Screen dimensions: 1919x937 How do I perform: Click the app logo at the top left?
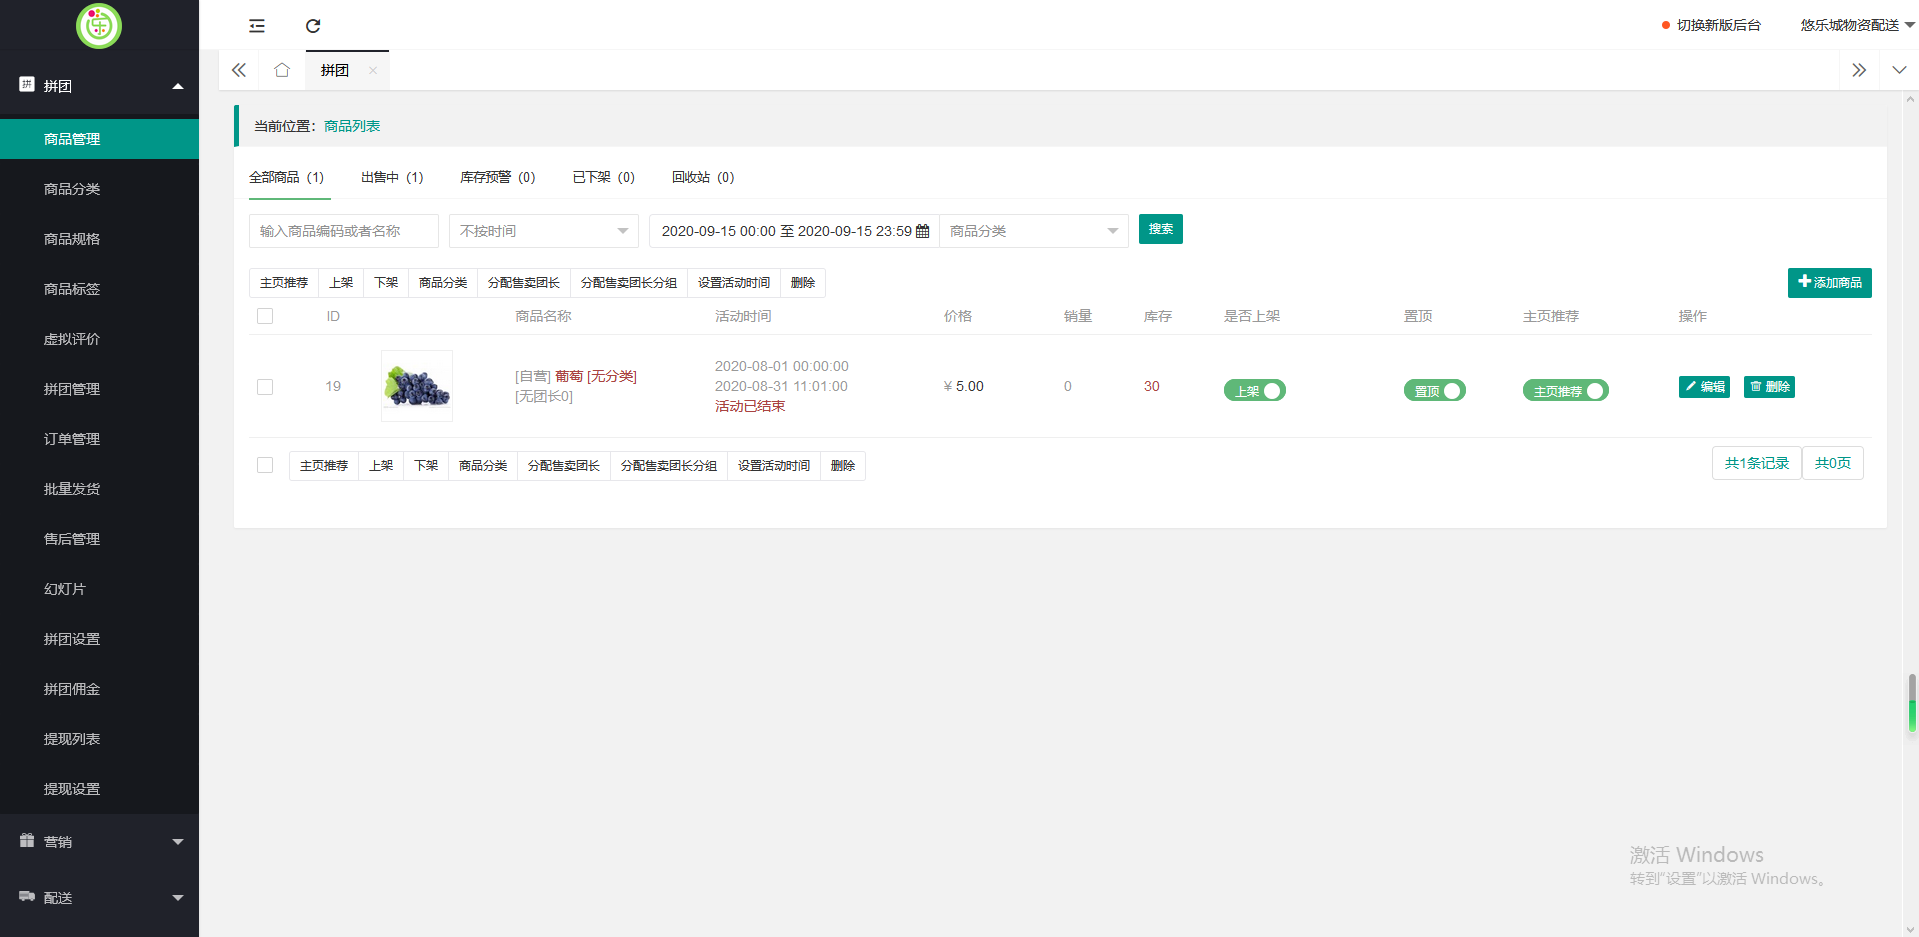coord(99,27)
